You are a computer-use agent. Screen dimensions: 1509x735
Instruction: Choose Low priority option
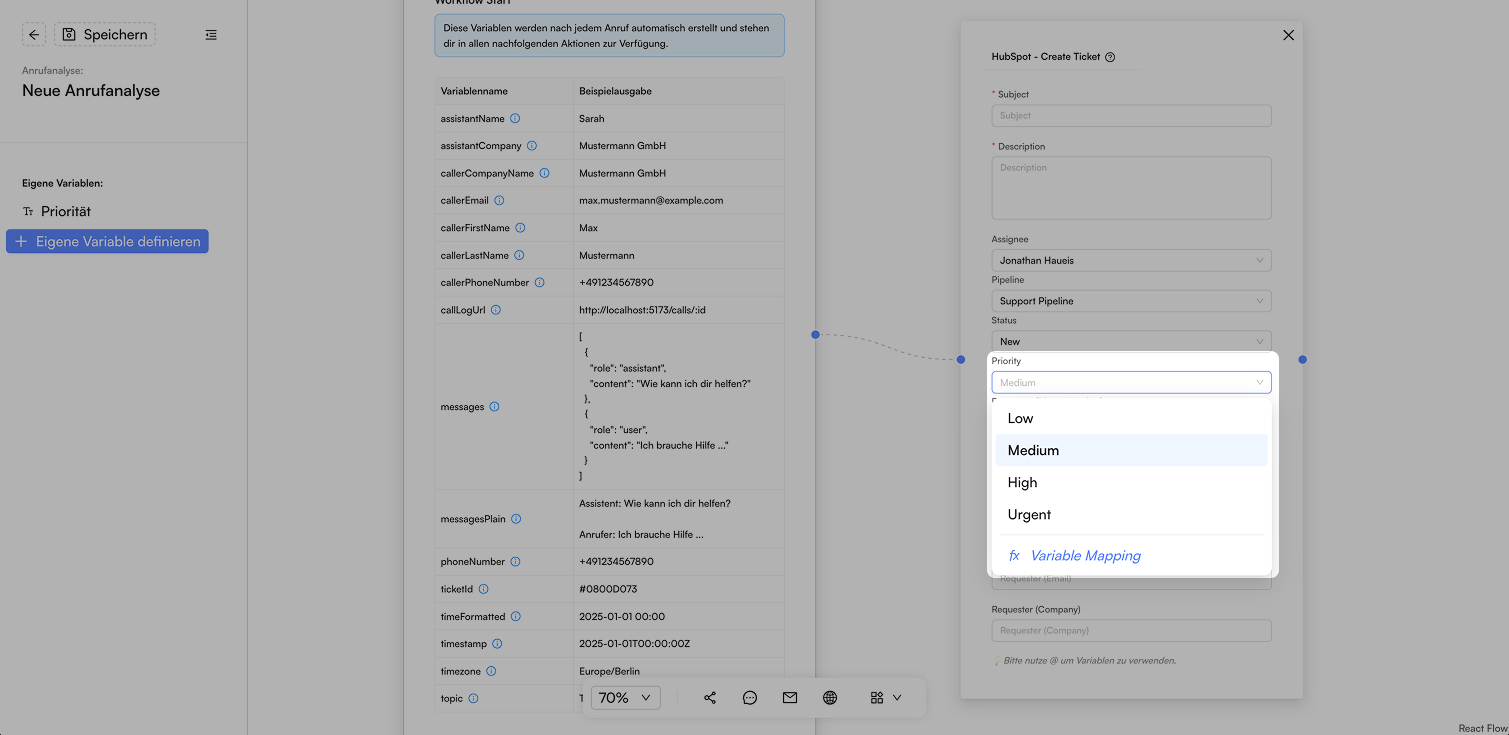pos(1131,418)
